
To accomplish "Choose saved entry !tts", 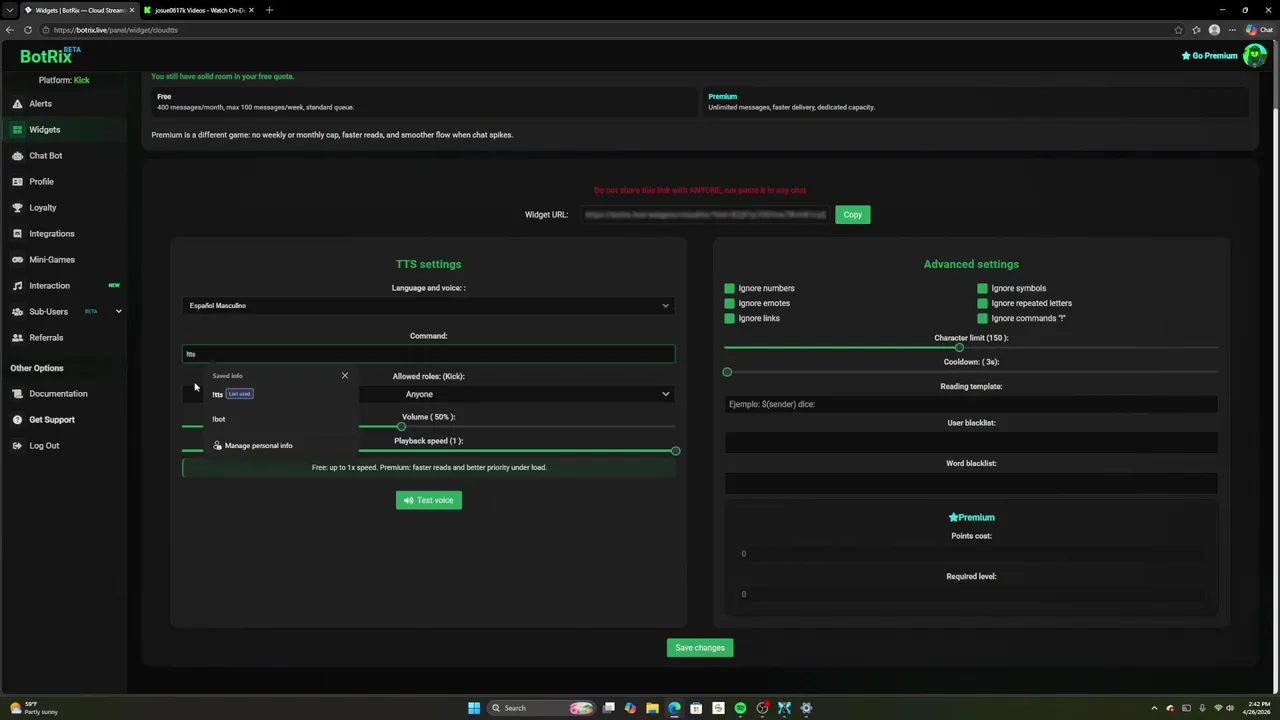I will coord(281,394).
